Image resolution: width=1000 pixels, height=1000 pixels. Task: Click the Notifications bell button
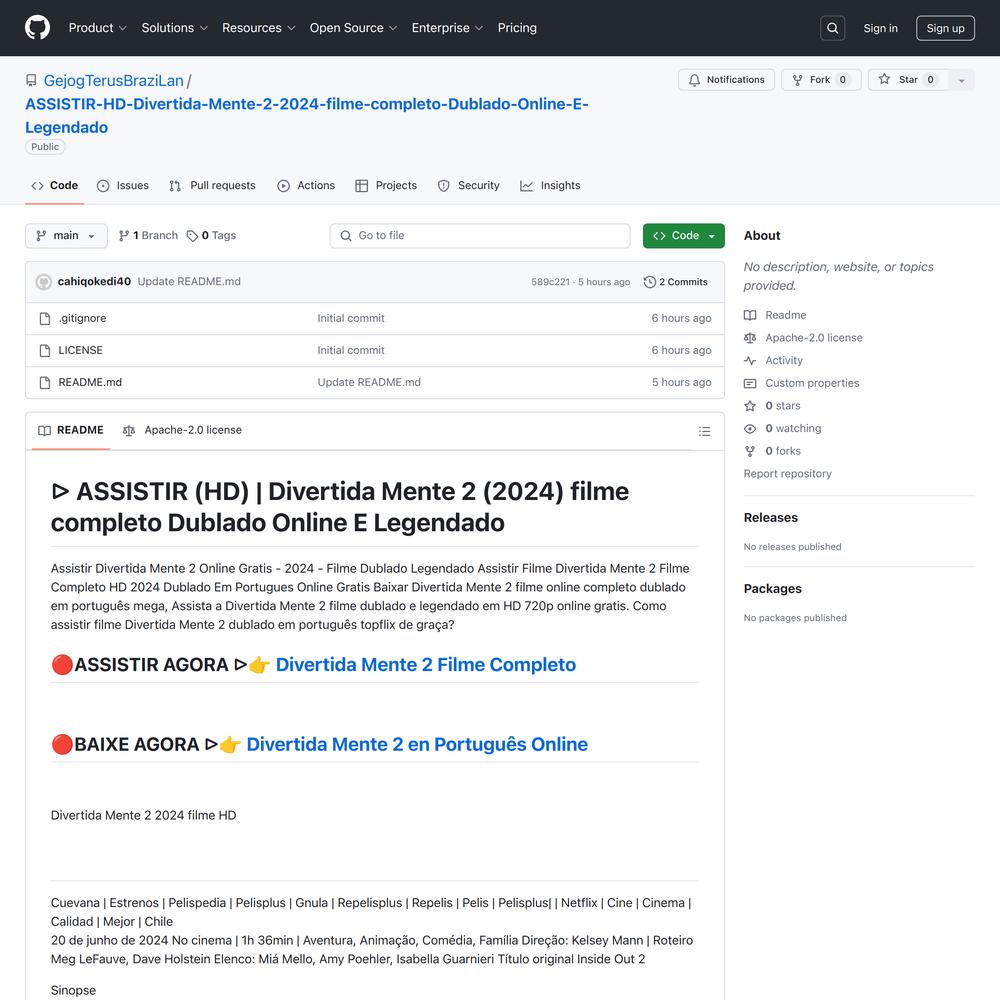(726, 80)
